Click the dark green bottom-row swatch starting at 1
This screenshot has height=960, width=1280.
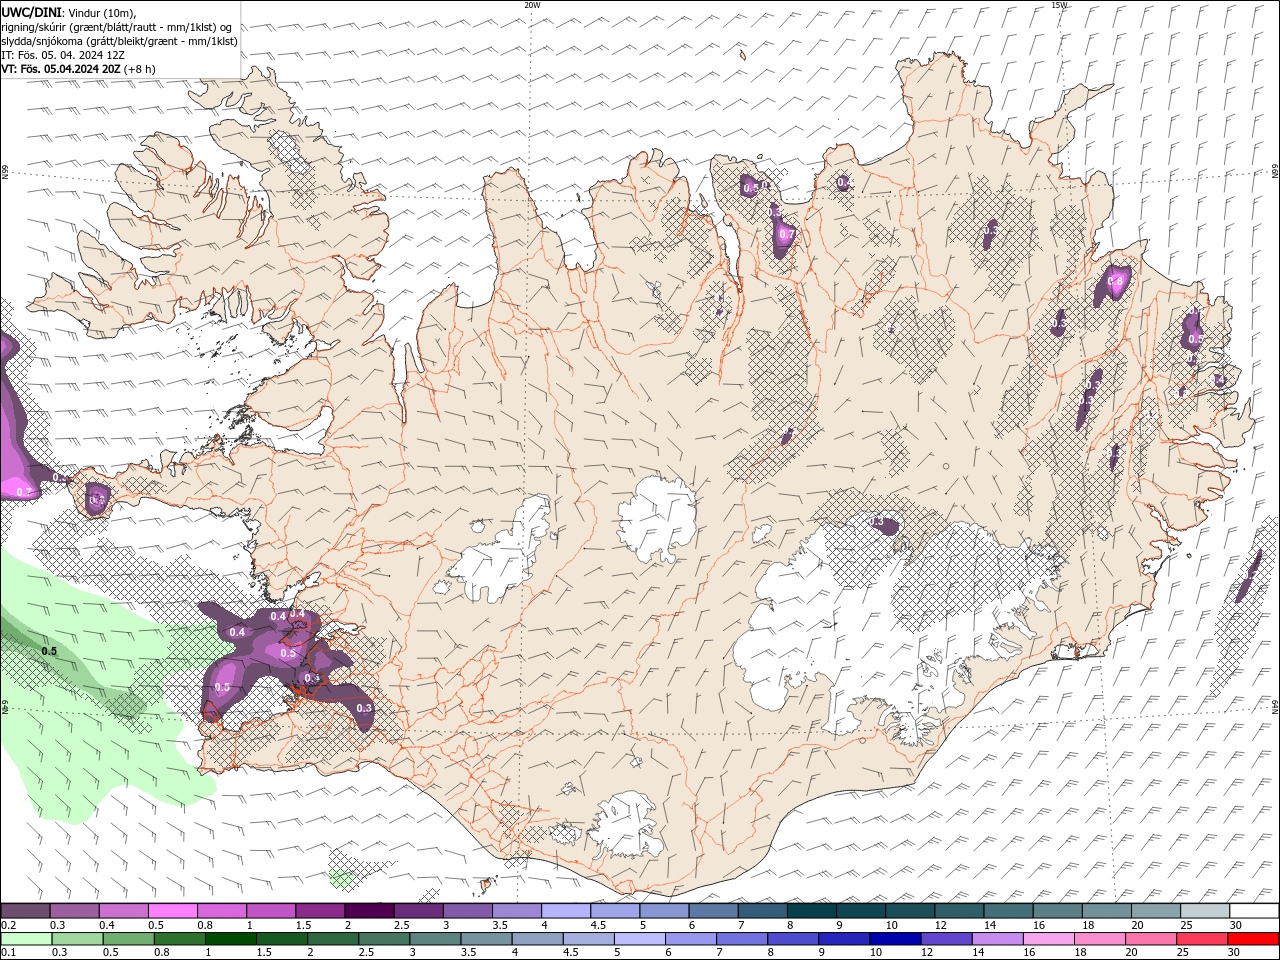[230, 939]
